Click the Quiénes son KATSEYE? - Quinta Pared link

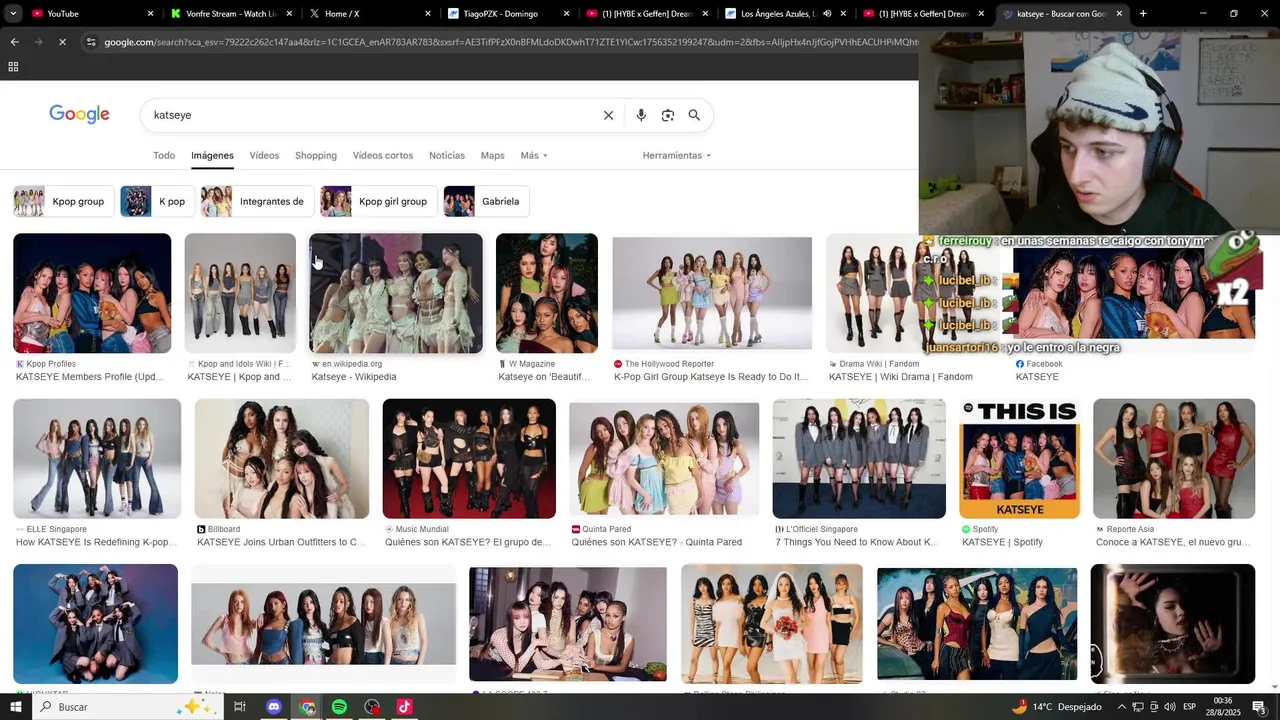[x=657, y=542]
